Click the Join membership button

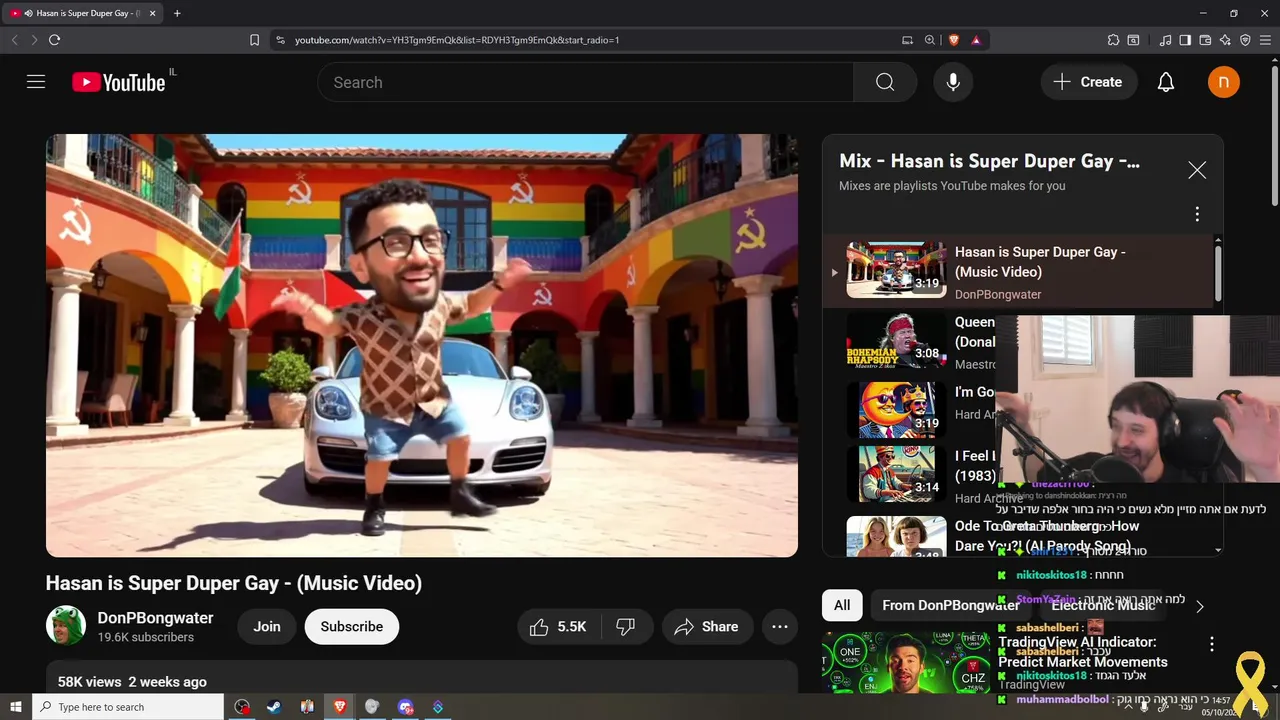pyautogui.click(x=267, y=626)
